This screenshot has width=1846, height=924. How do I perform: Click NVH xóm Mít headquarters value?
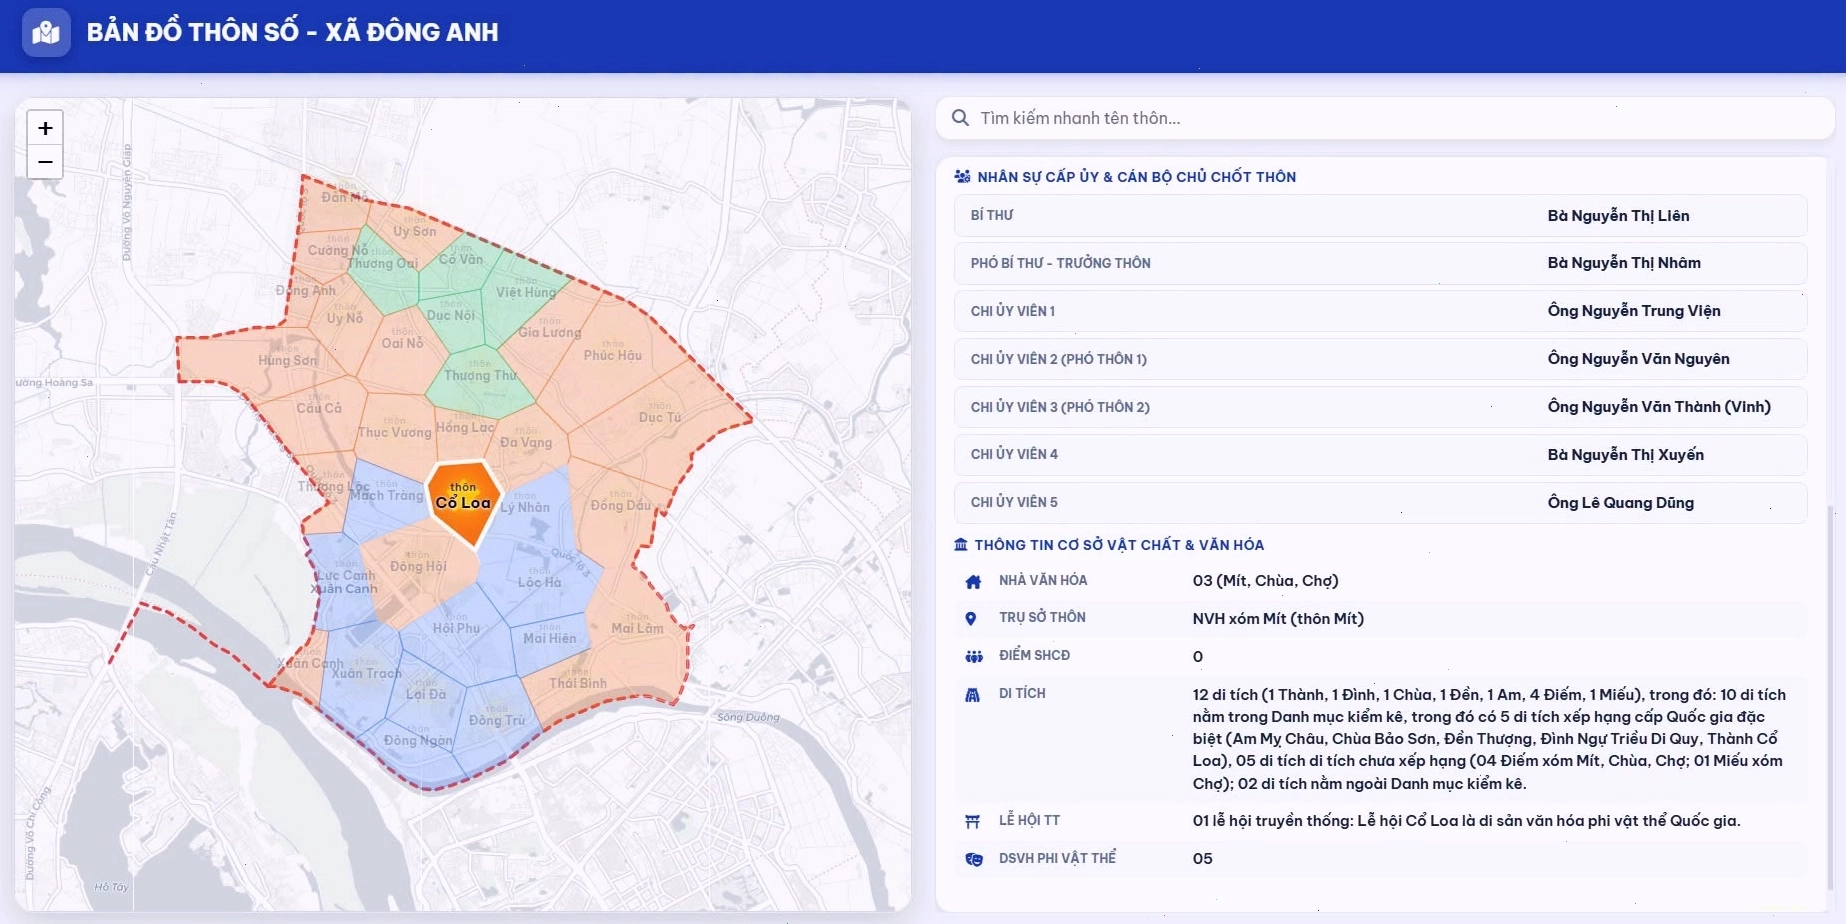tap(1278, 619)
